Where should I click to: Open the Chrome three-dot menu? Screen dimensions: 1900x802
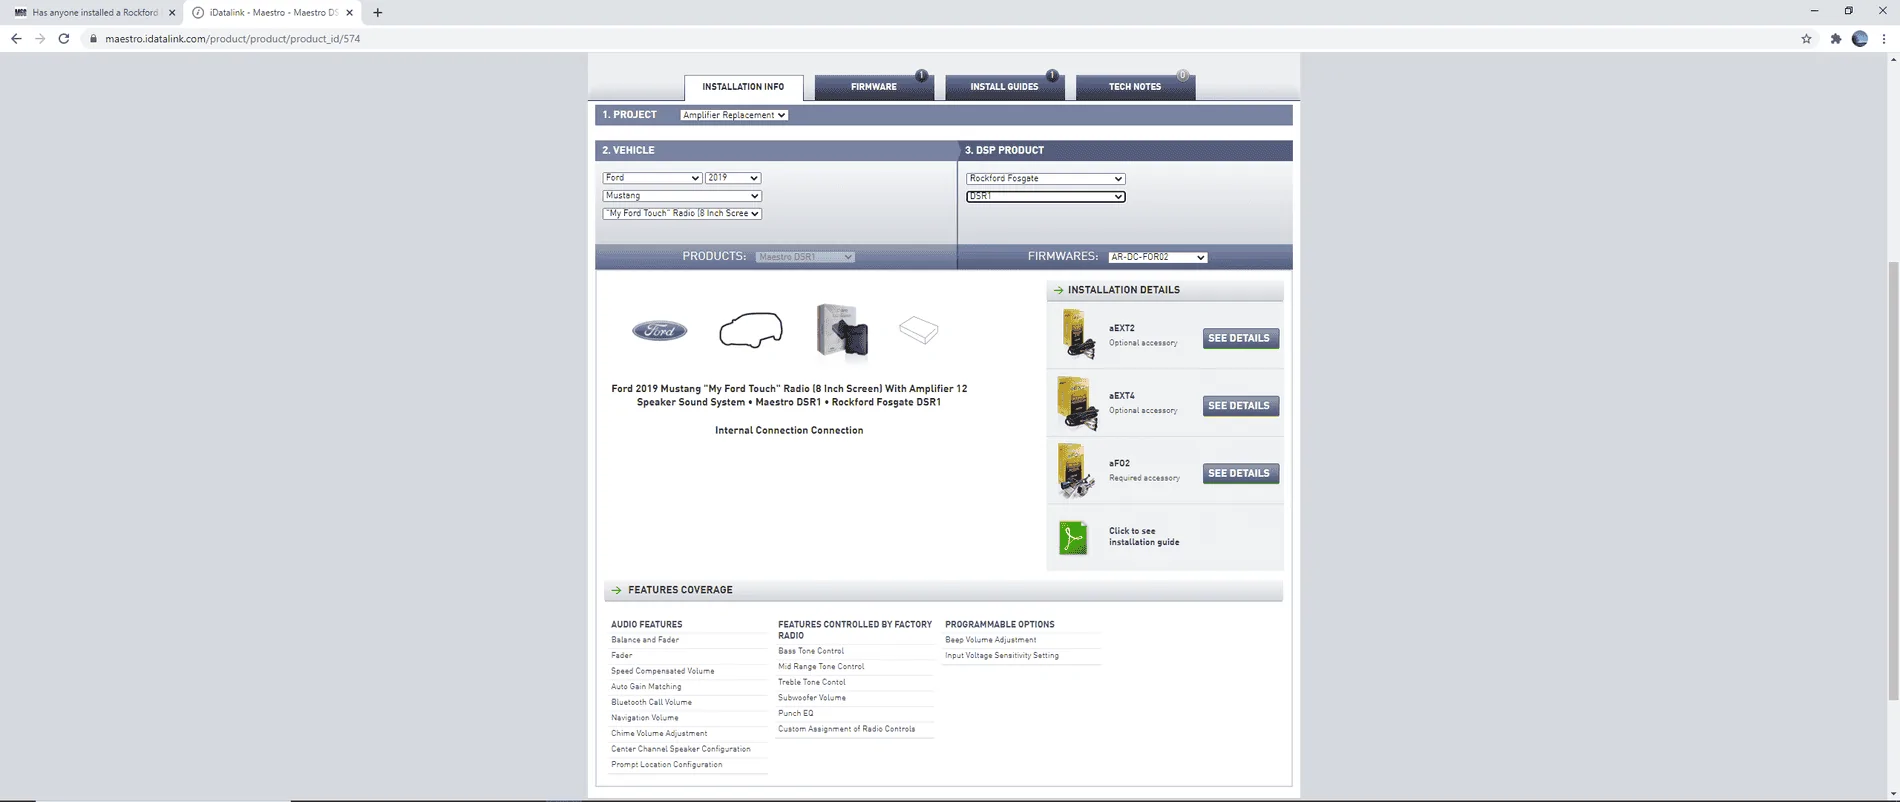(1884, 39)
